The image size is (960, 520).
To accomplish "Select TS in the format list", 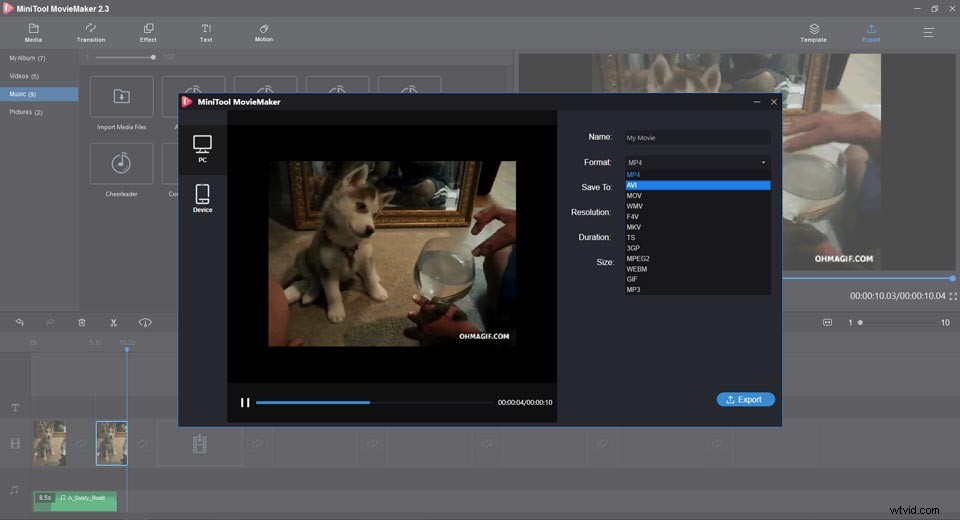I will coord(697,238).
